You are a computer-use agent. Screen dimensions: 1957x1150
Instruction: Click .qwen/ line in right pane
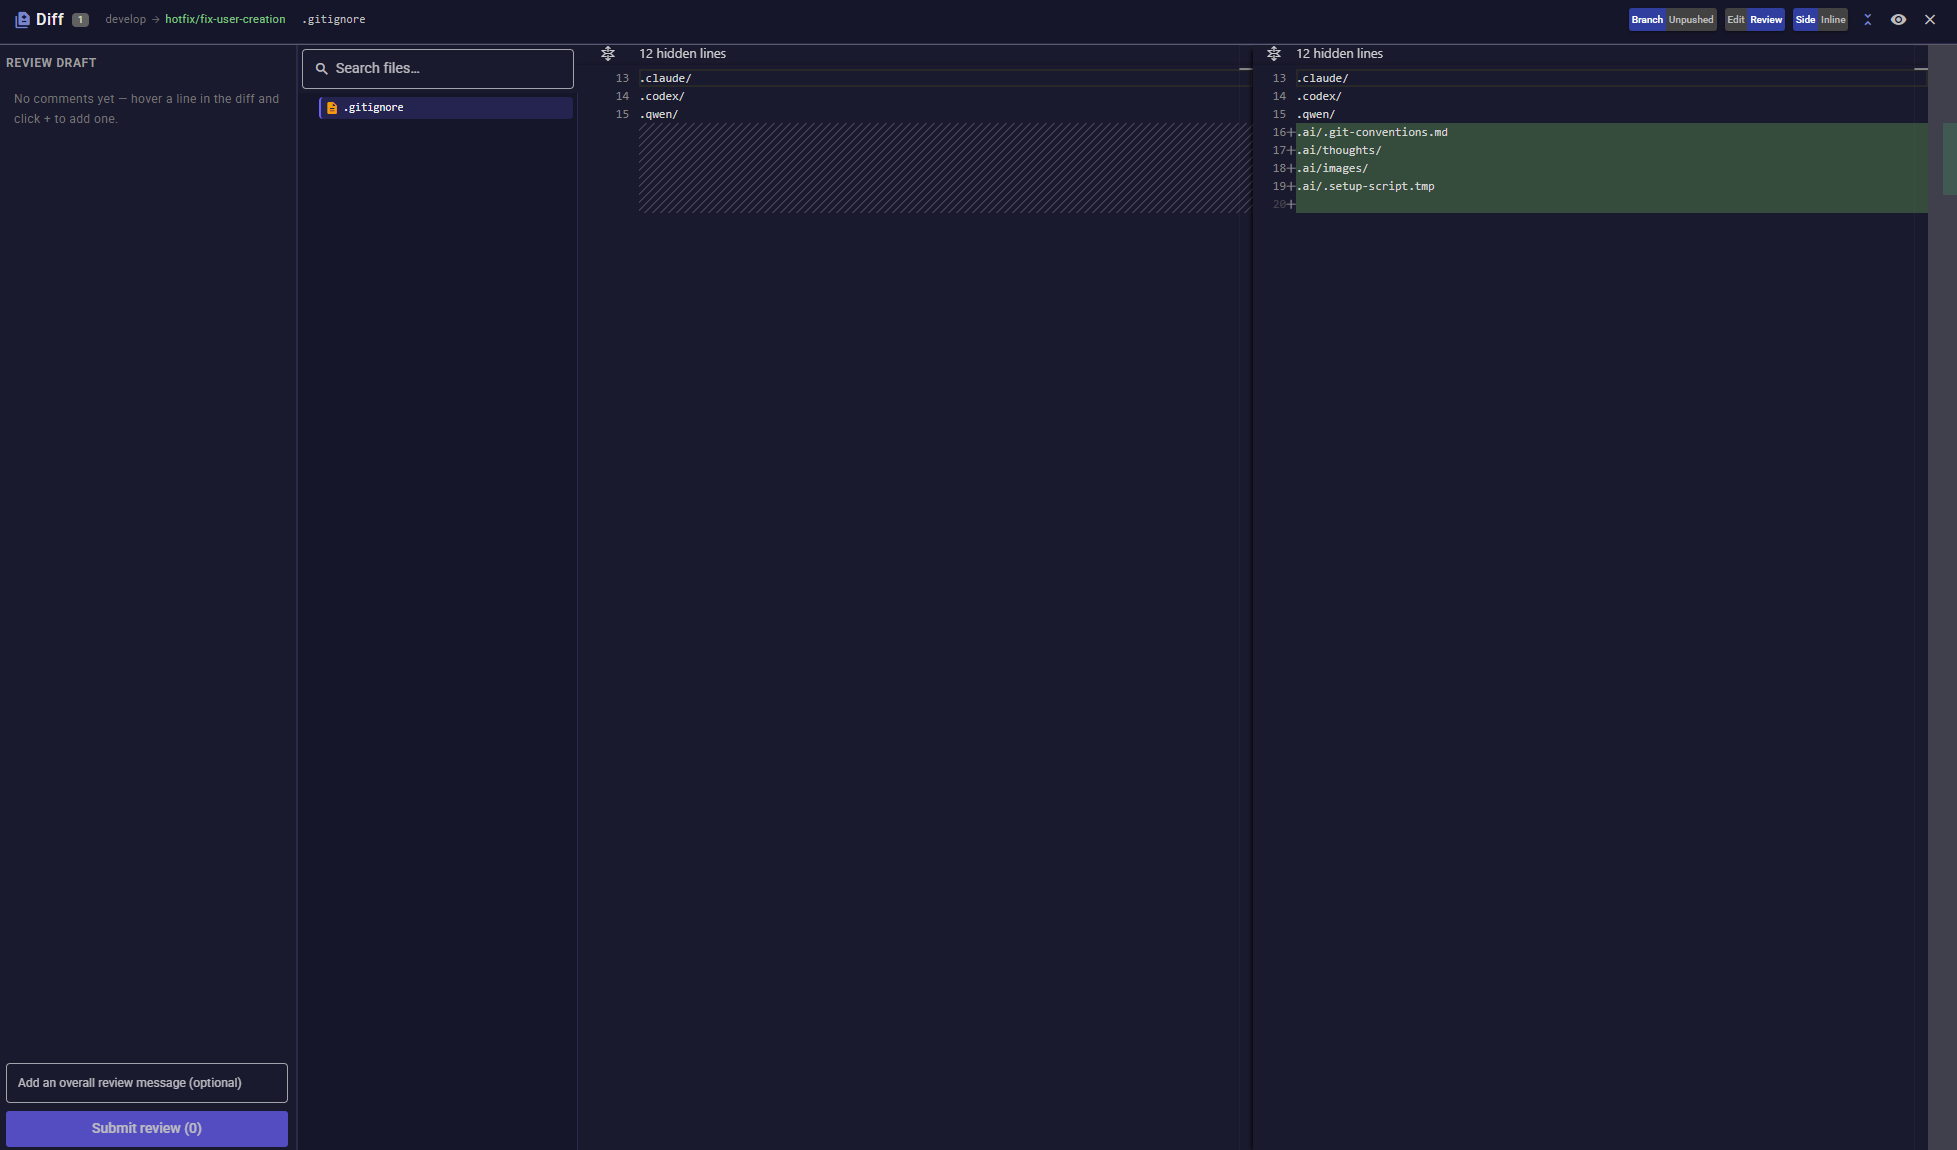pyautogui.click(x=1316, y=115)
